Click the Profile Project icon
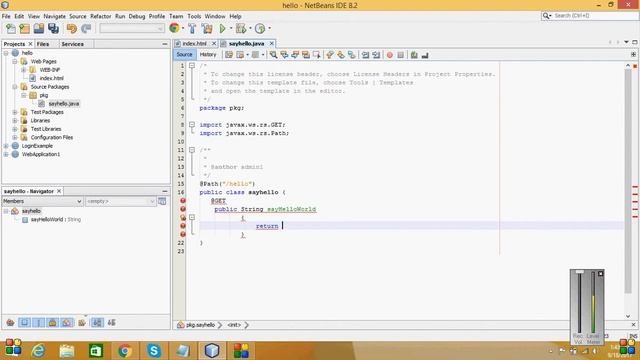The height and width of the screenshot is (360, 640). point(260,29)
